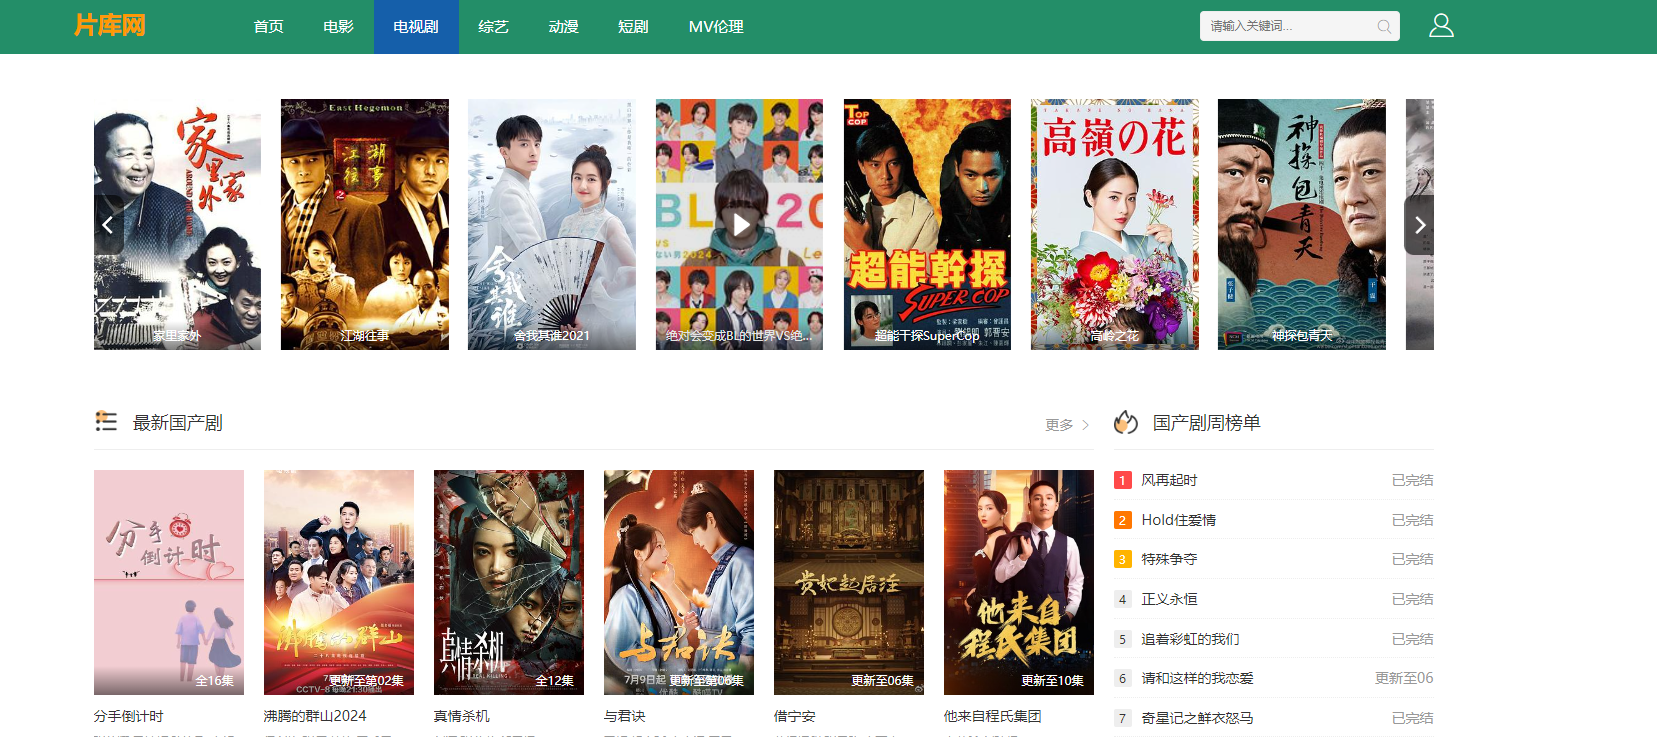The image size is (1657, 737).
Task: Go to 首页 in navigation
Action: [x=268, y=26]
